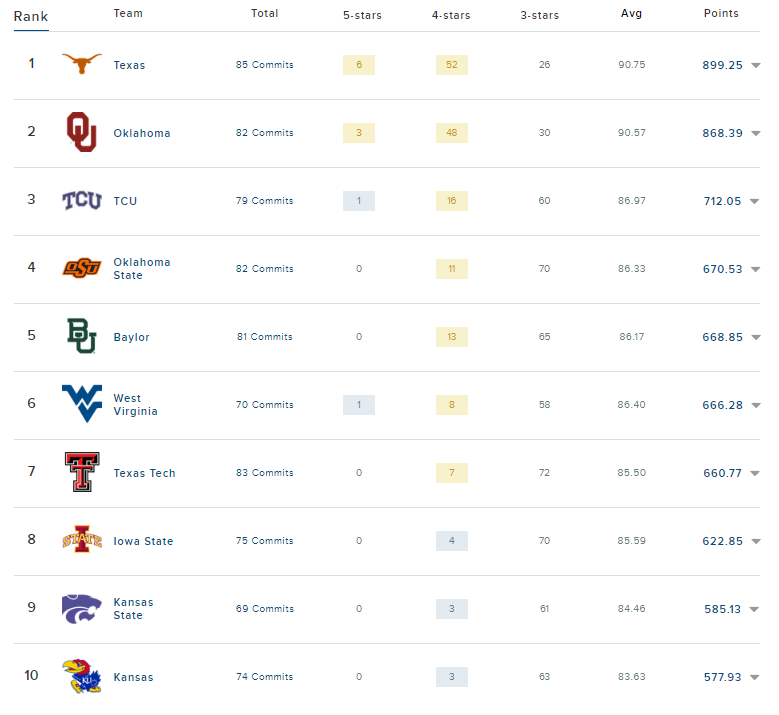Click Texas 5-stars count badge
Screen dimensions: 779x715
(x=358, y=65)
